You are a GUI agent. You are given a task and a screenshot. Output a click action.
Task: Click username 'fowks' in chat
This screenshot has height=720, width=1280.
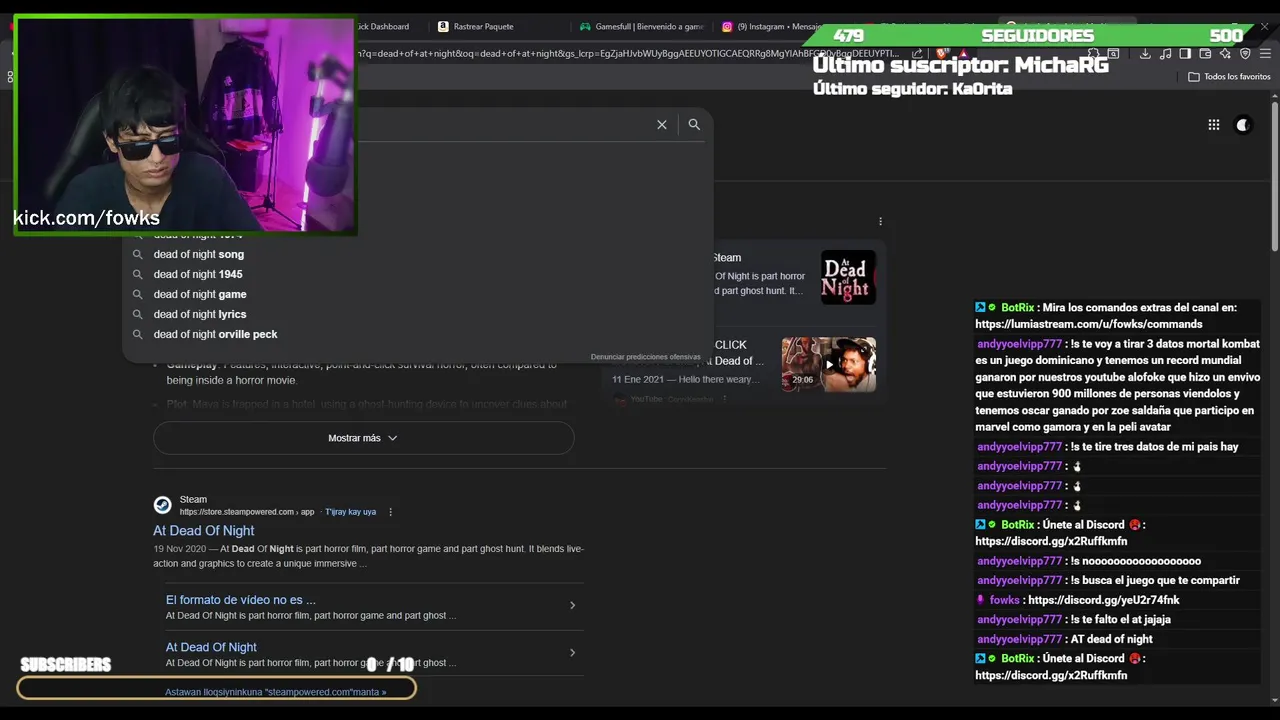click(1004, 600)
